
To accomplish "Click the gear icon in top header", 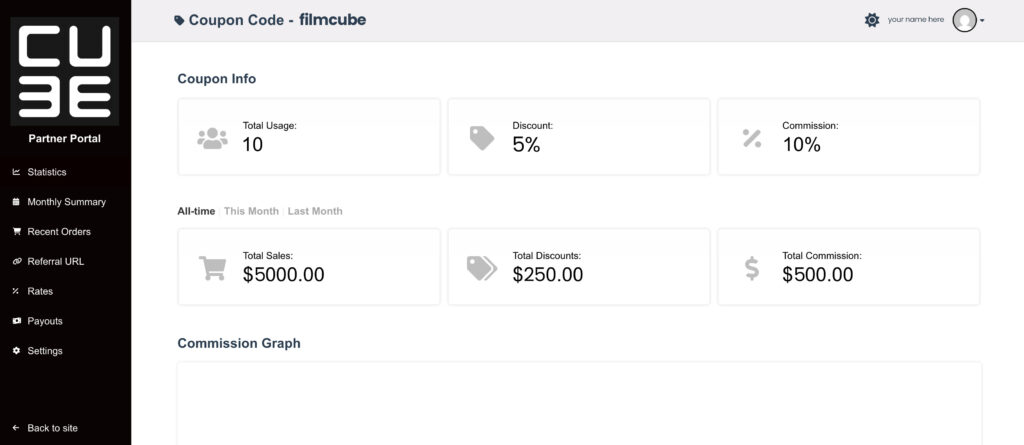I will (872, 20).
